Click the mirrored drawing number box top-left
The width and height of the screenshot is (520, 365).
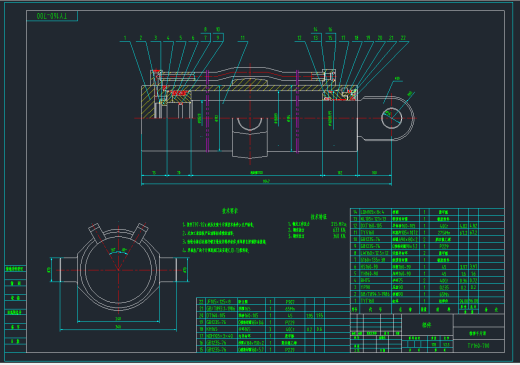click(x=52, y=16)
